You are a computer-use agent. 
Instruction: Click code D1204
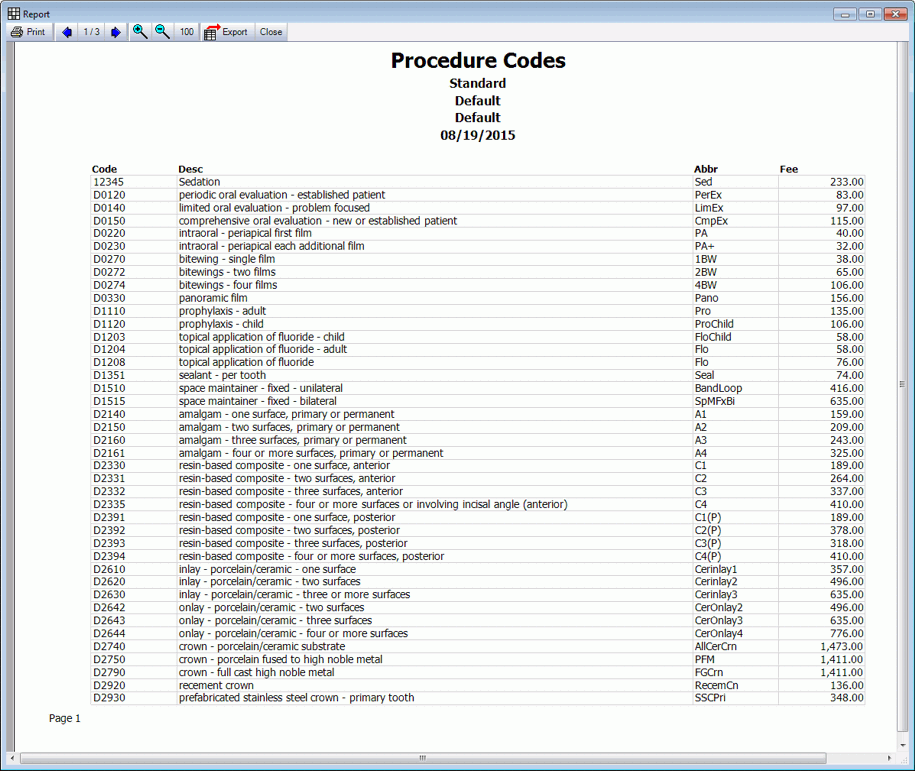(109, 350)
